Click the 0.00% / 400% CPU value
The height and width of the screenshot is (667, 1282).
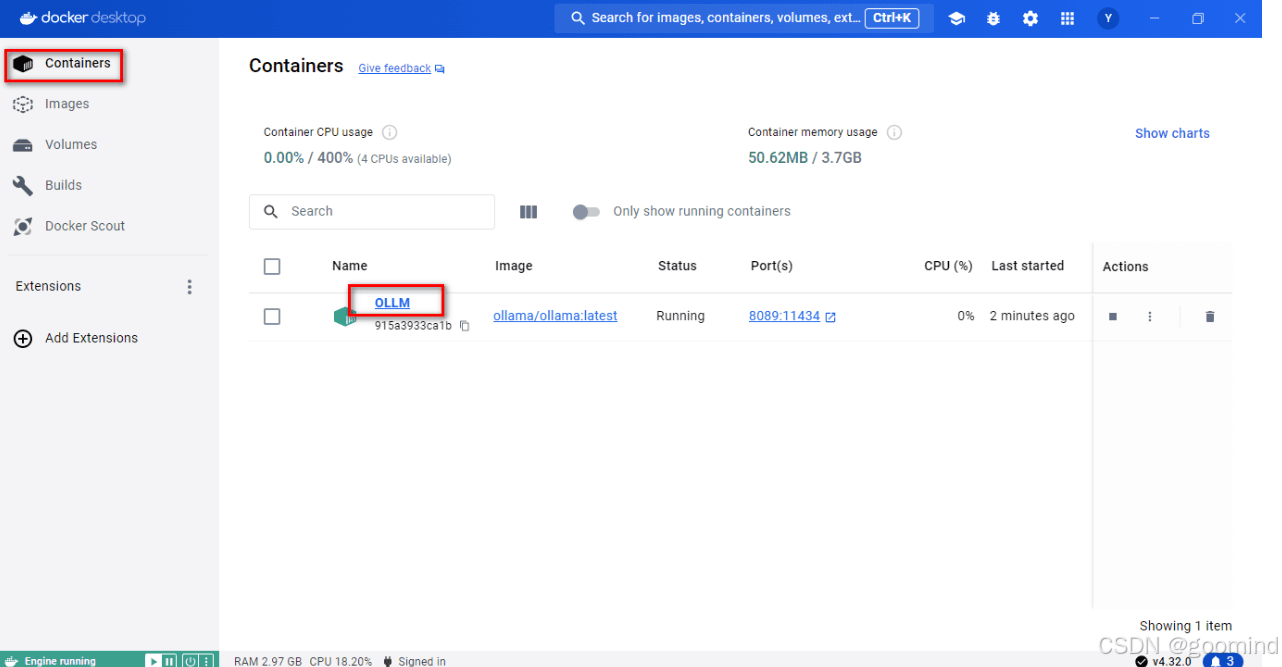(308, 158)
